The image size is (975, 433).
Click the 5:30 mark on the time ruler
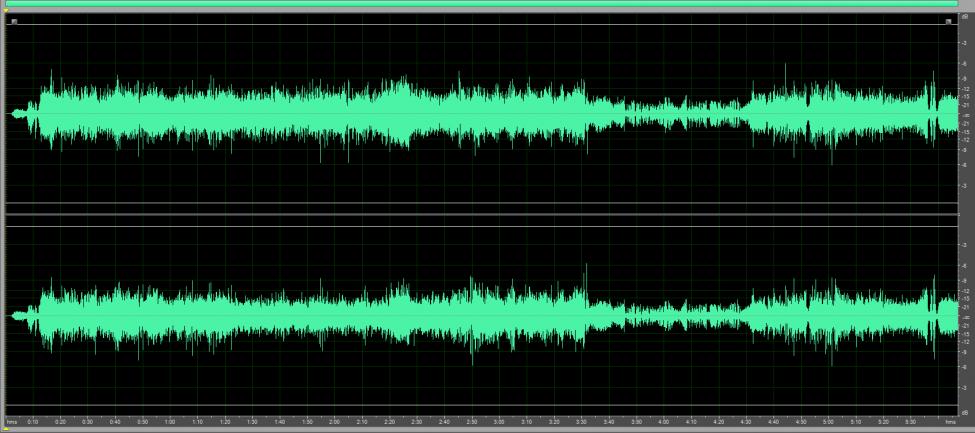click(x=910, y=422)
